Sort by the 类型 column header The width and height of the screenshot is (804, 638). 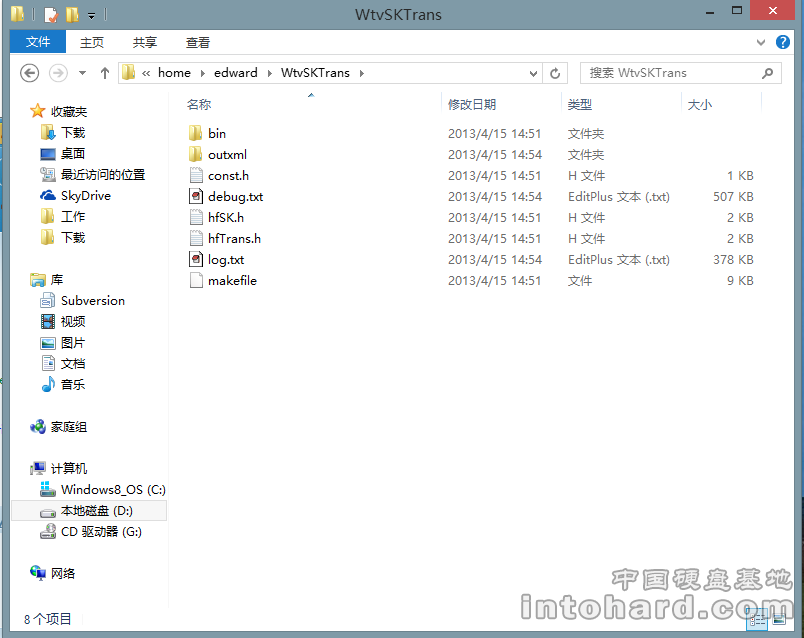(580, 105)
